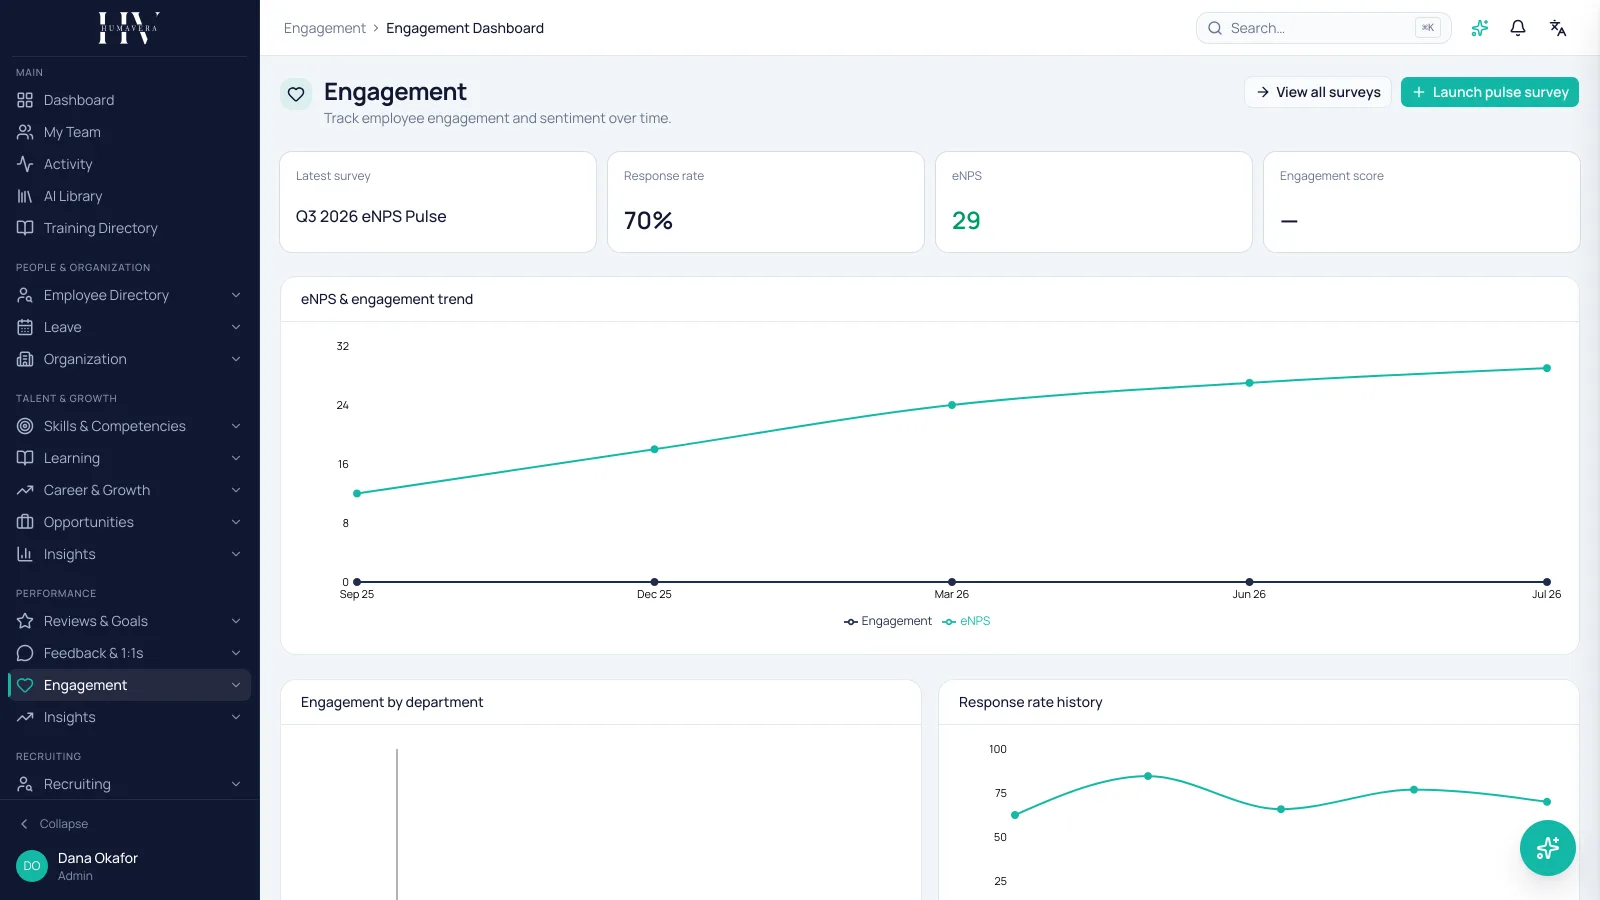Click the Performance Insights trend icon
1600x900 pixels.
25,717
